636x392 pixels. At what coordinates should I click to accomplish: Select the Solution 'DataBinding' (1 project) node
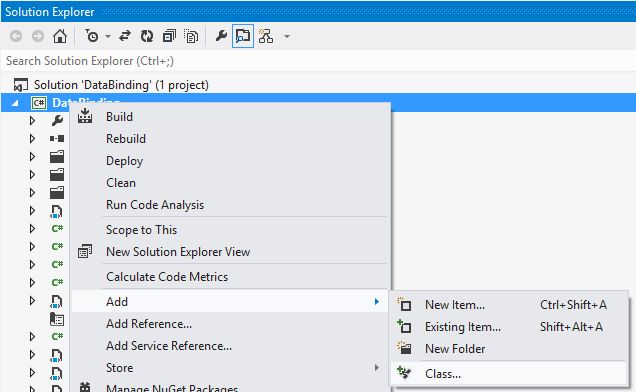point(121,85)
